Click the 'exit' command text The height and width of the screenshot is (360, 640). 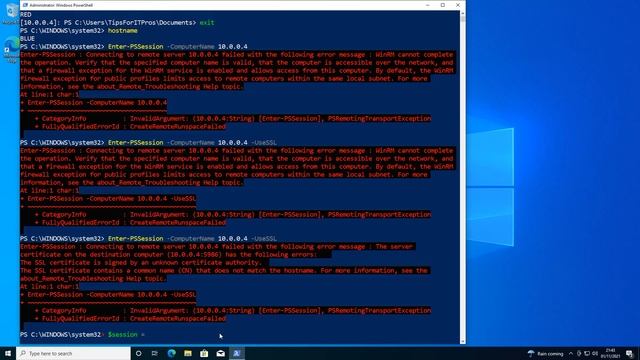[207, 22]
